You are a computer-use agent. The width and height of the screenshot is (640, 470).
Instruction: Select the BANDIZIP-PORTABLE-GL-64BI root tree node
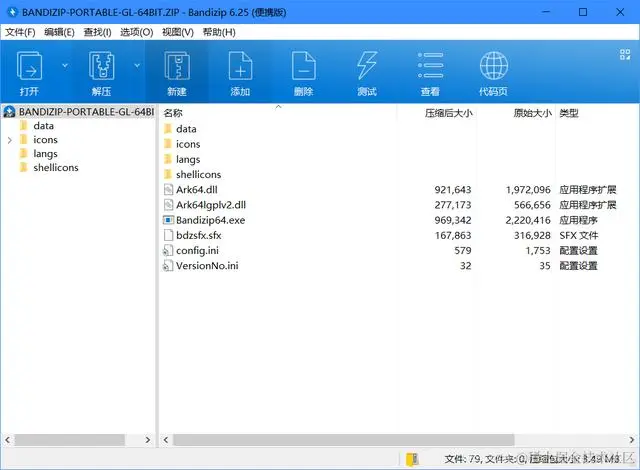click(x=86, y=111)
